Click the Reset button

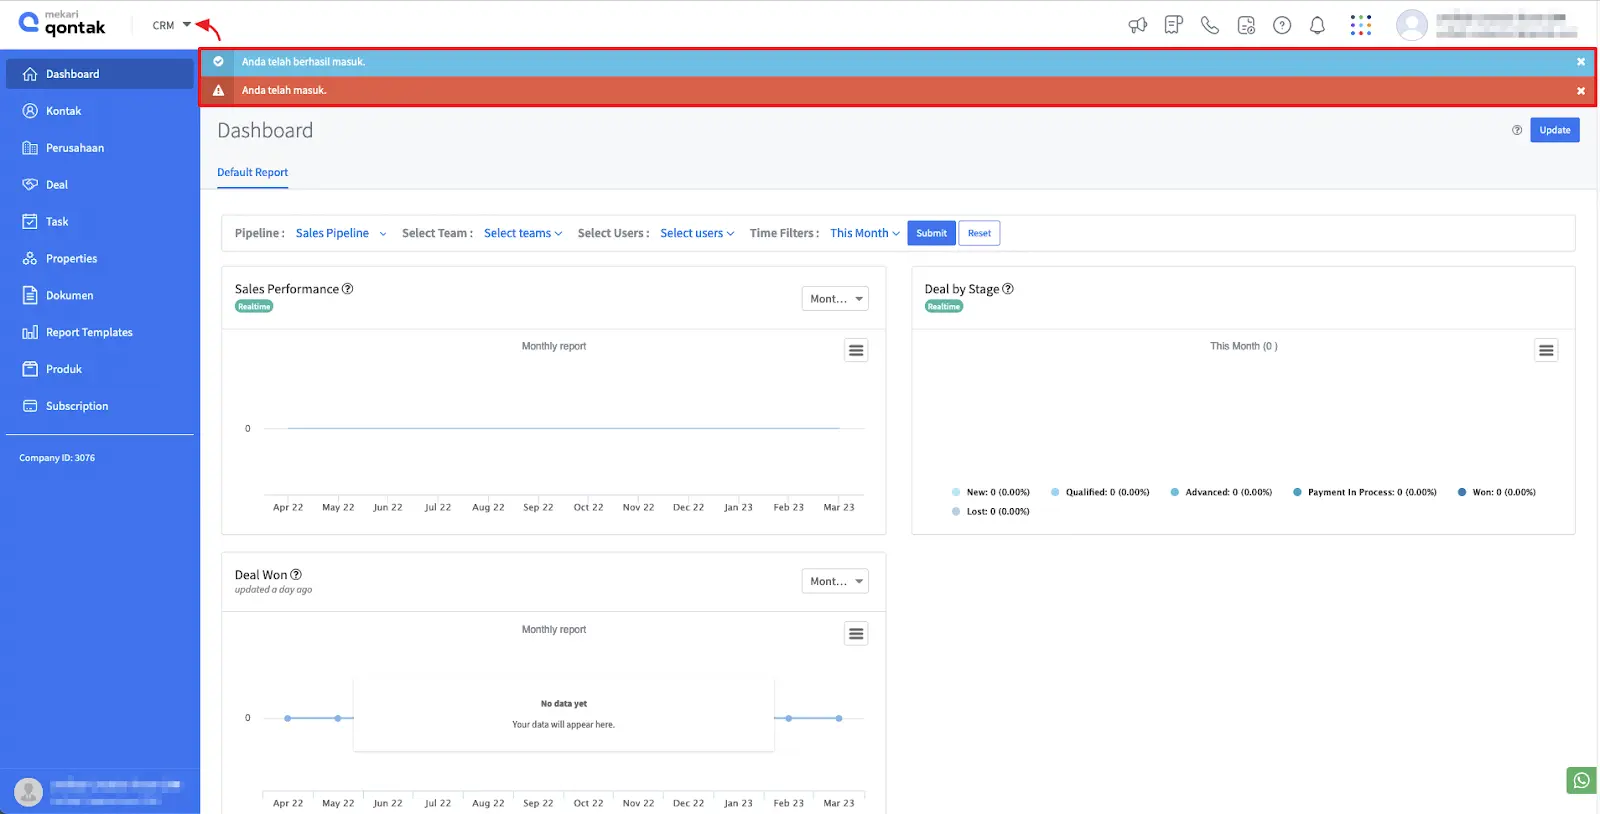point(979,233)
